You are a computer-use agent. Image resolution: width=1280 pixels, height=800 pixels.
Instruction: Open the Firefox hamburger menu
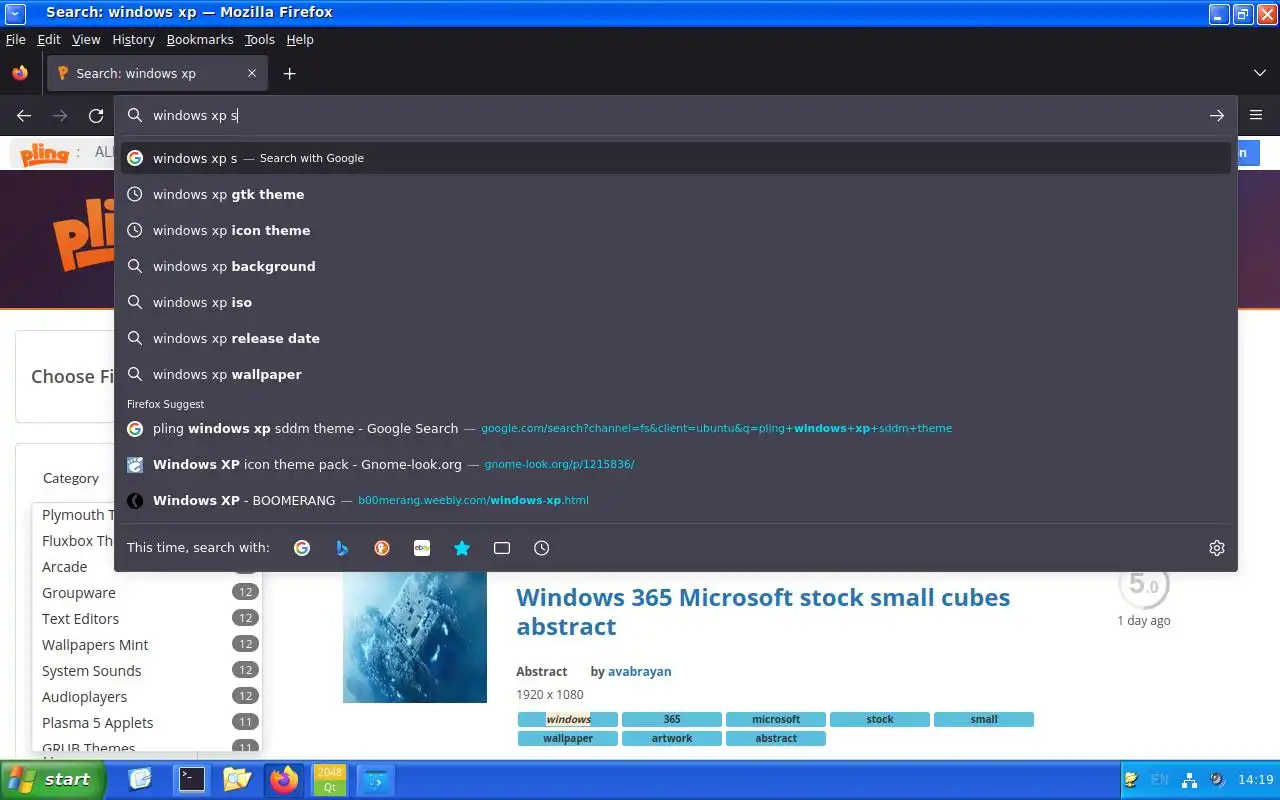[x=1256, y=116]
